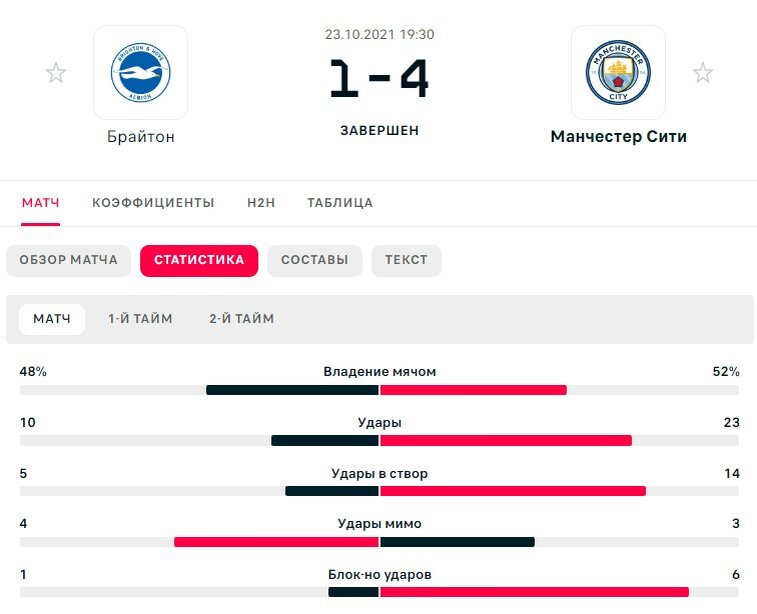Switch to the КОЭФФИЦИЕНТЫ tab
This screenshot has height=614, width=757.
click(x=153, y=203)
